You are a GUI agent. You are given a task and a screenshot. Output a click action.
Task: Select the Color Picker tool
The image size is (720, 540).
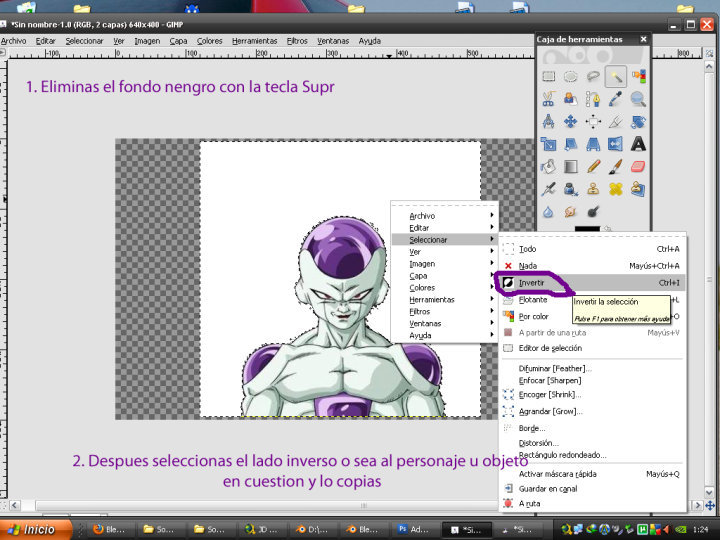(x=616, y=99)
